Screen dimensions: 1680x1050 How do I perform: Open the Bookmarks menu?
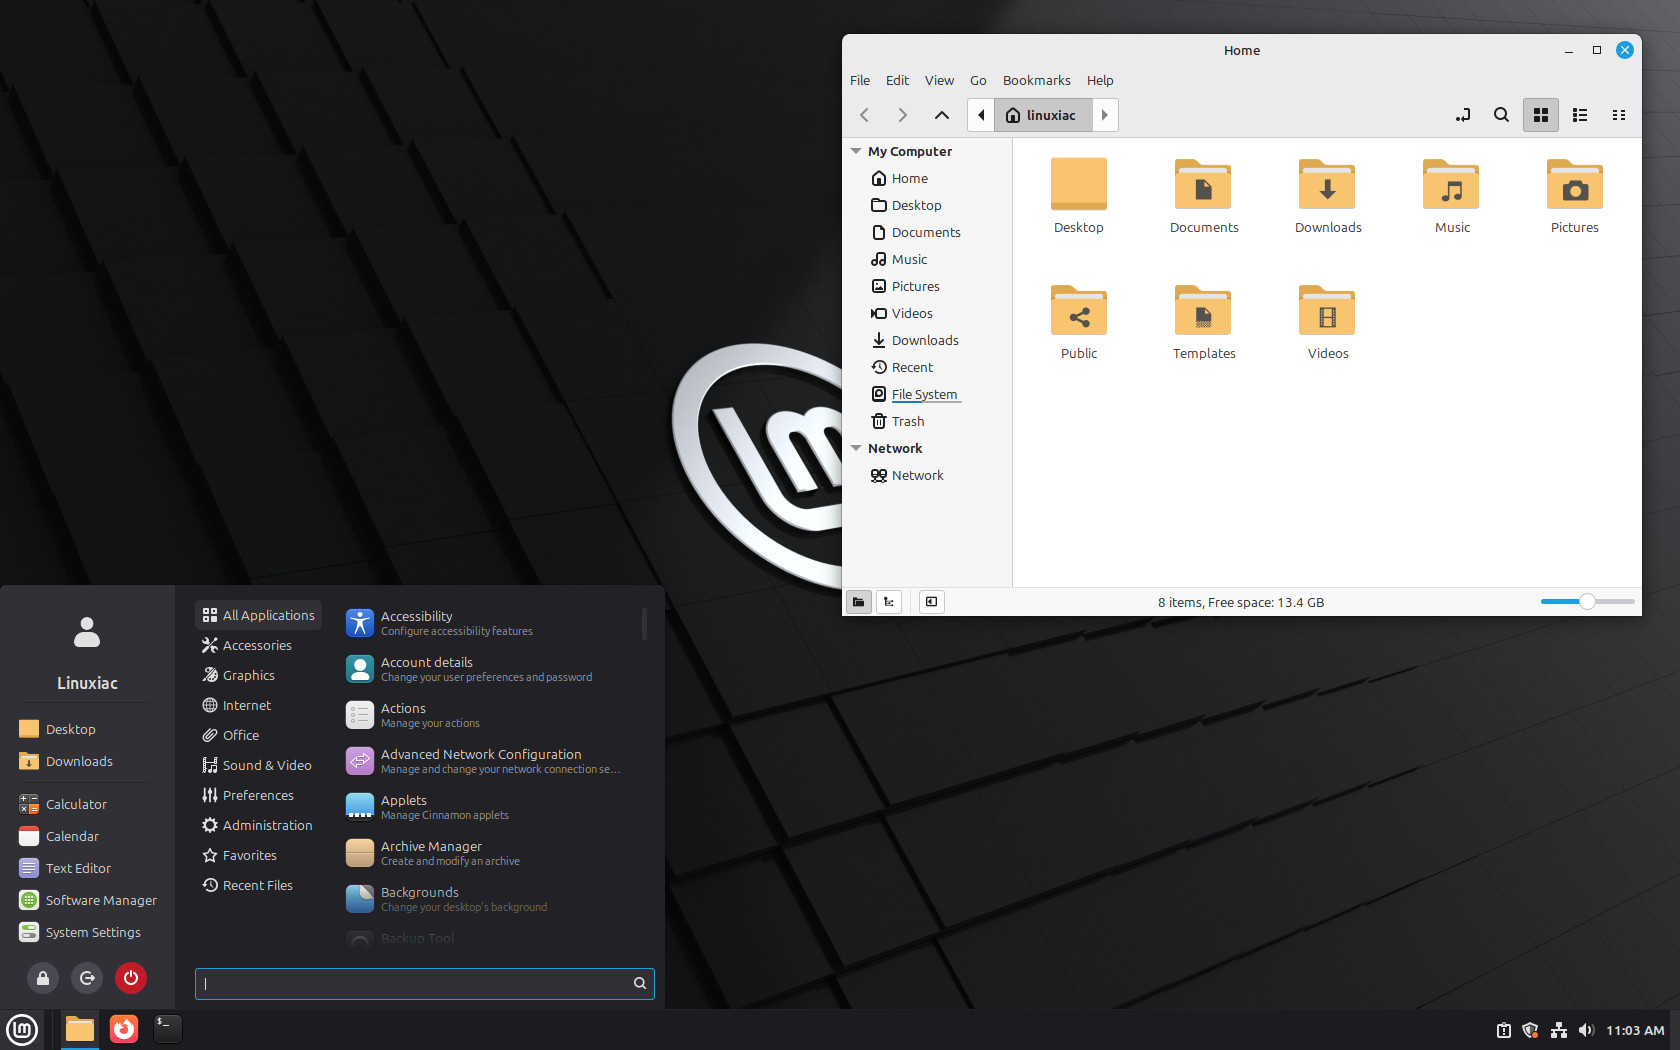tap(1036, 80)
